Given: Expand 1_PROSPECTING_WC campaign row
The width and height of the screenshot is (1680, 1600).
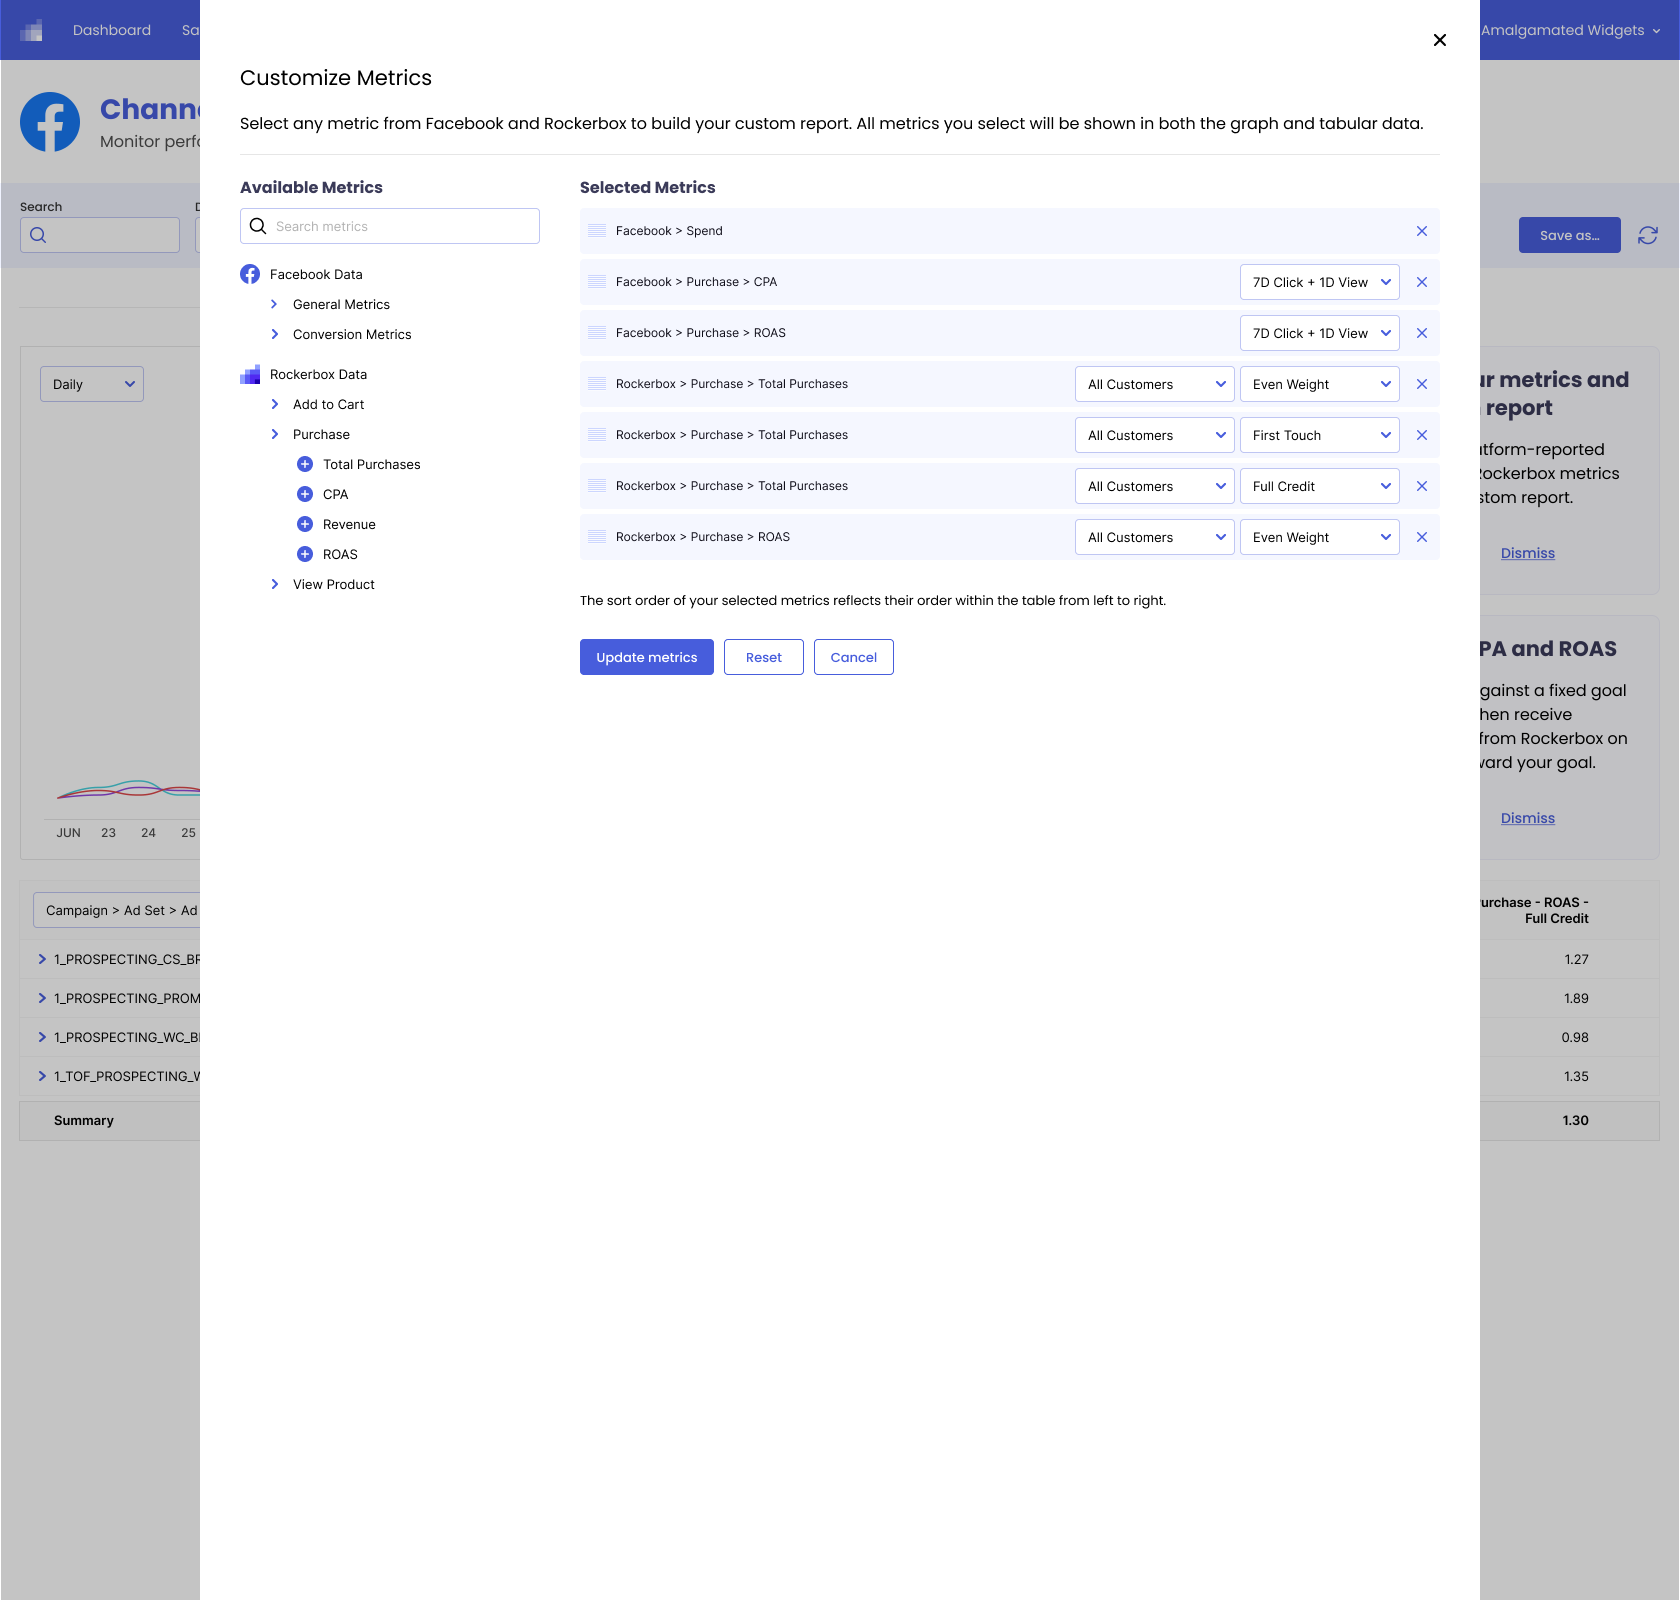Looking at the screenshot, I should pyautogui.click(x=42, y=1037).
